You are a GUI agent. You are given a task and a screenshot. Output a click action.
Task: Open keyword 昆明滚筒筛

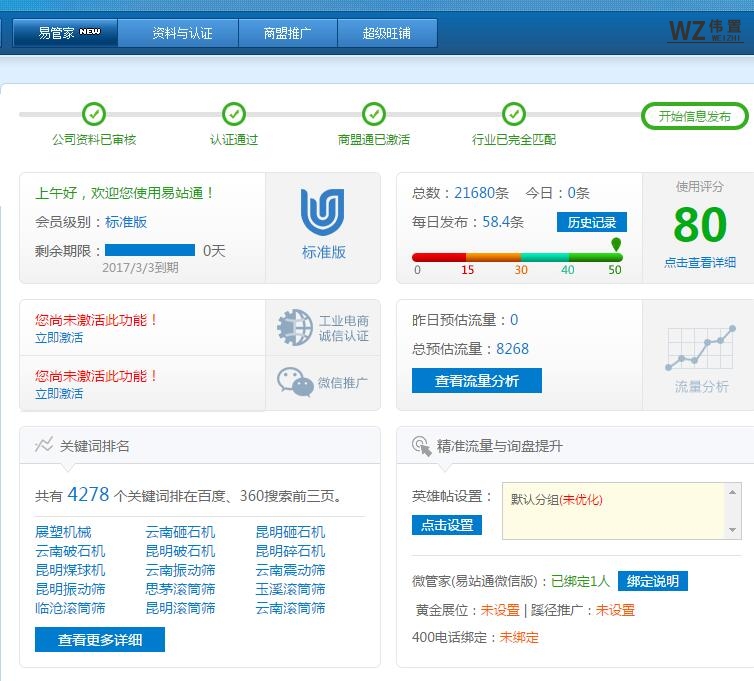pyautogui.click(x=180, y=608)
